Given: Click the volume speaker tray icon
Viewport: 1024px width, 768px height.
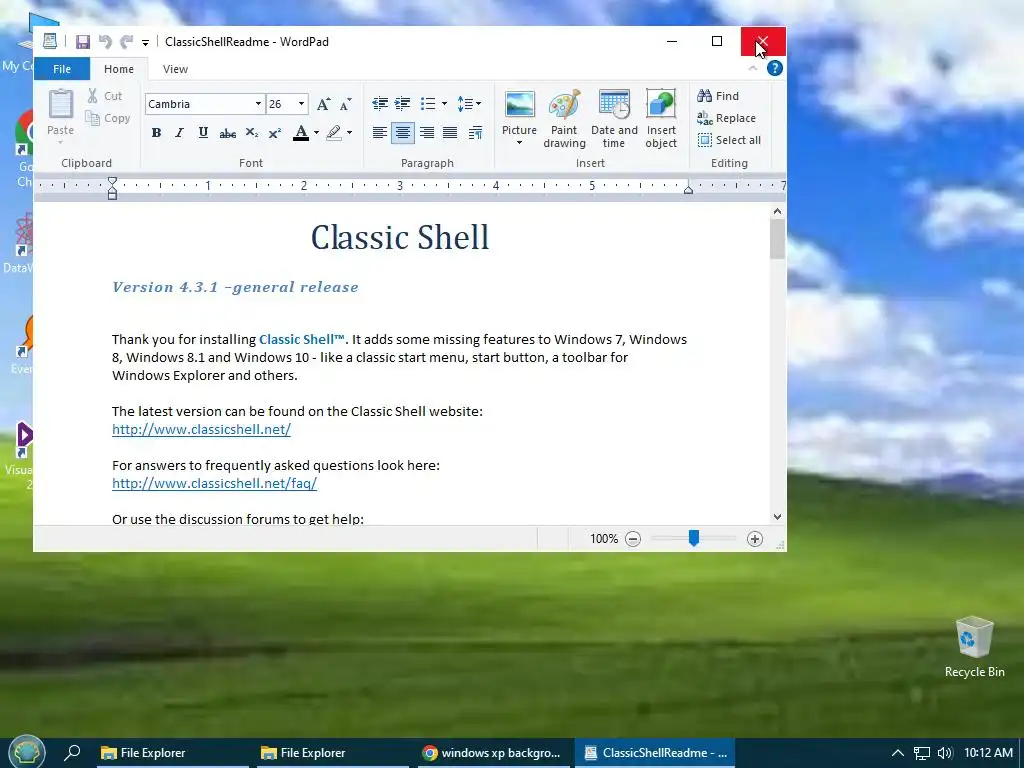Looking at the screenshot, I should [944, 753].
